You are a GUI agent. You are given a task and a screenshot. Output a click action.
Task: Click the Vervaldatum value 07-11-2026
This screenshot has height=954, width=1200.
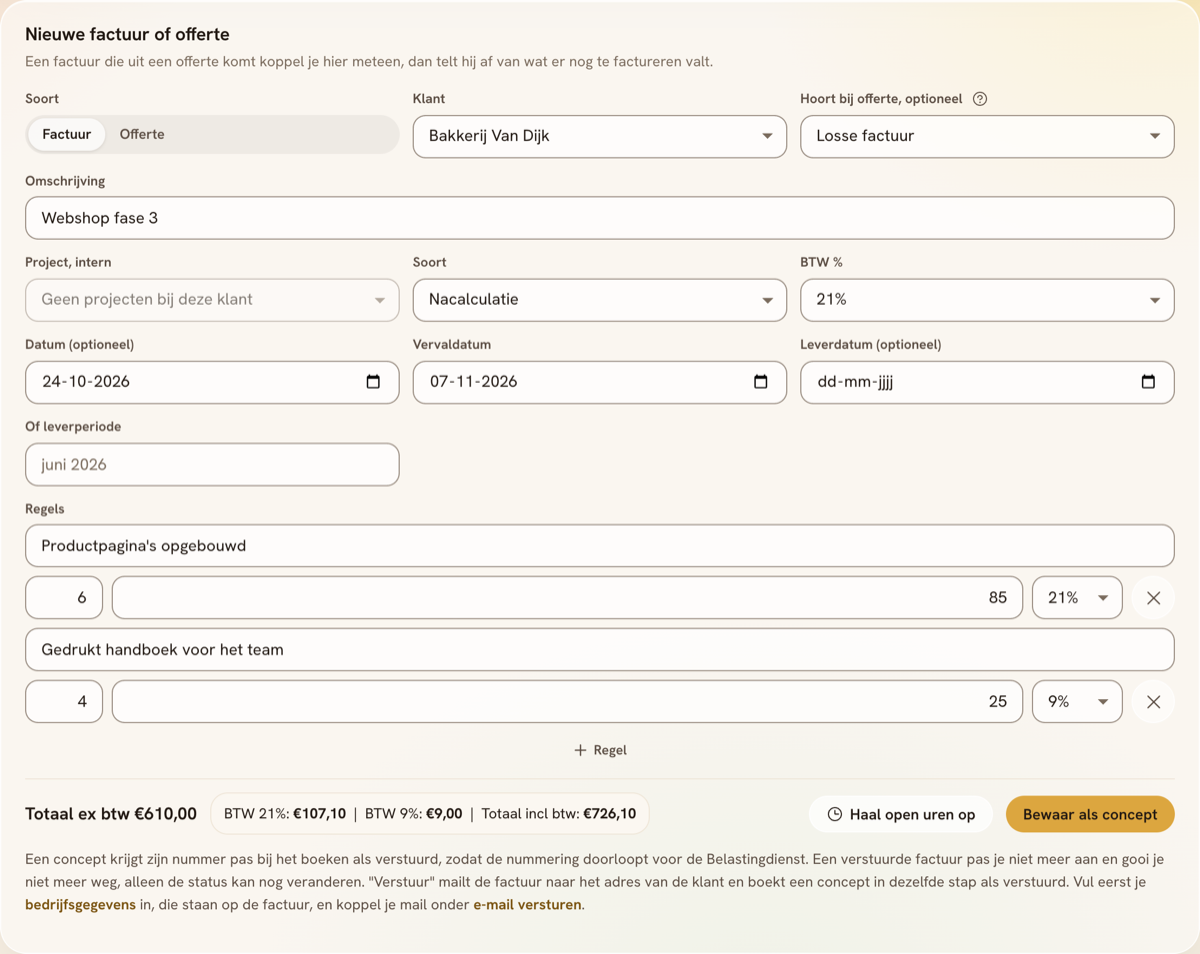(x=473, y=382)
